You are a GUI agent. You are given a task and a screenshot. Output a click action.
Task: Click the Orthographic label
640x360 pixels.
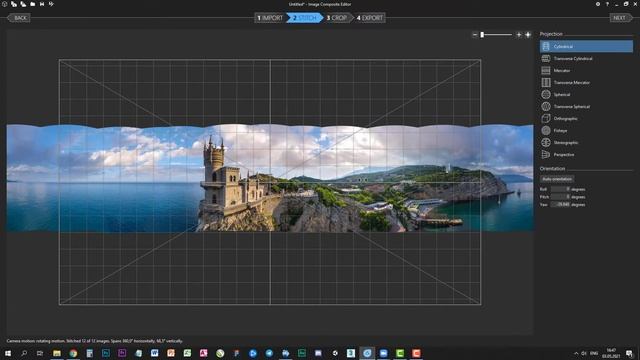(x=565, y=118)
